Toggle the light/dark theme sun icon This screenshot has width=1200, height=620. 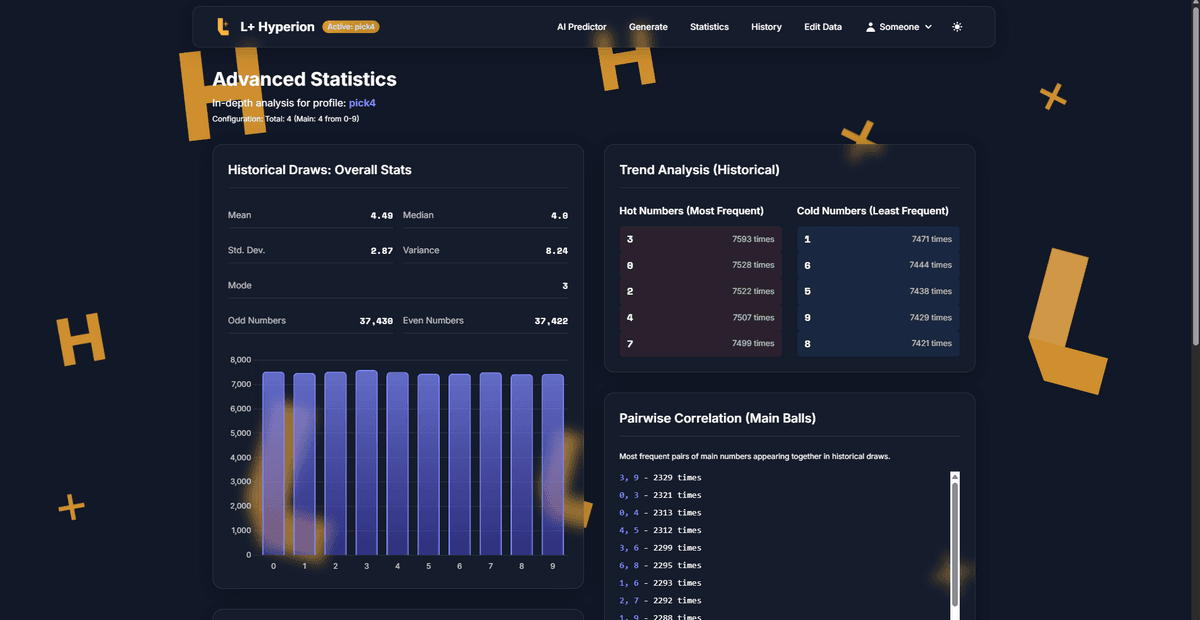coord(957,27)
